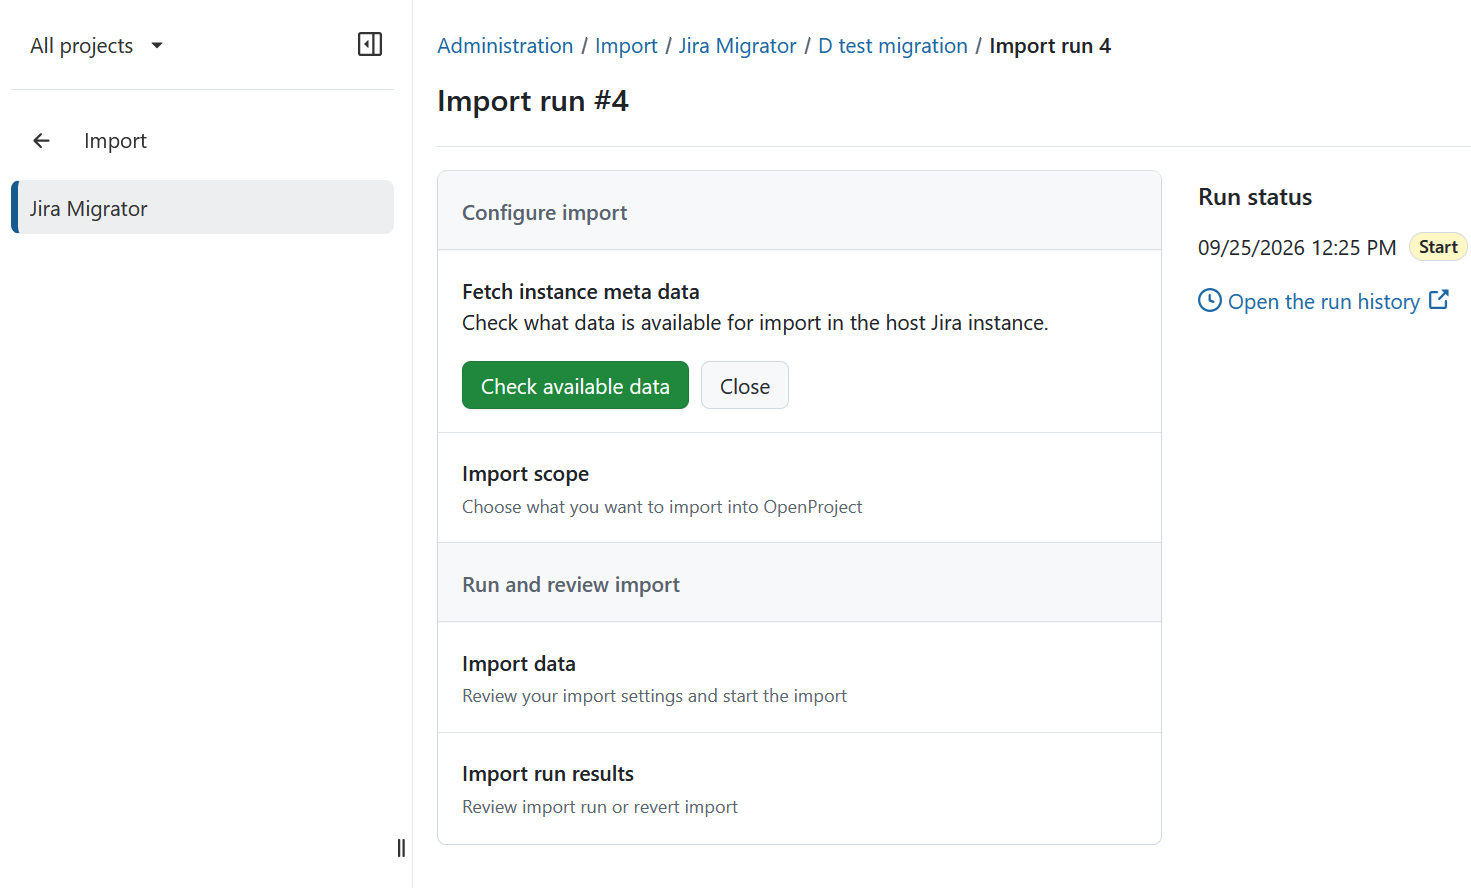The height and width of the screenshot is (888, 1471).
Task: Click the 09/25/2026 12:25 PM timestamp
Action: [1297, 247]
